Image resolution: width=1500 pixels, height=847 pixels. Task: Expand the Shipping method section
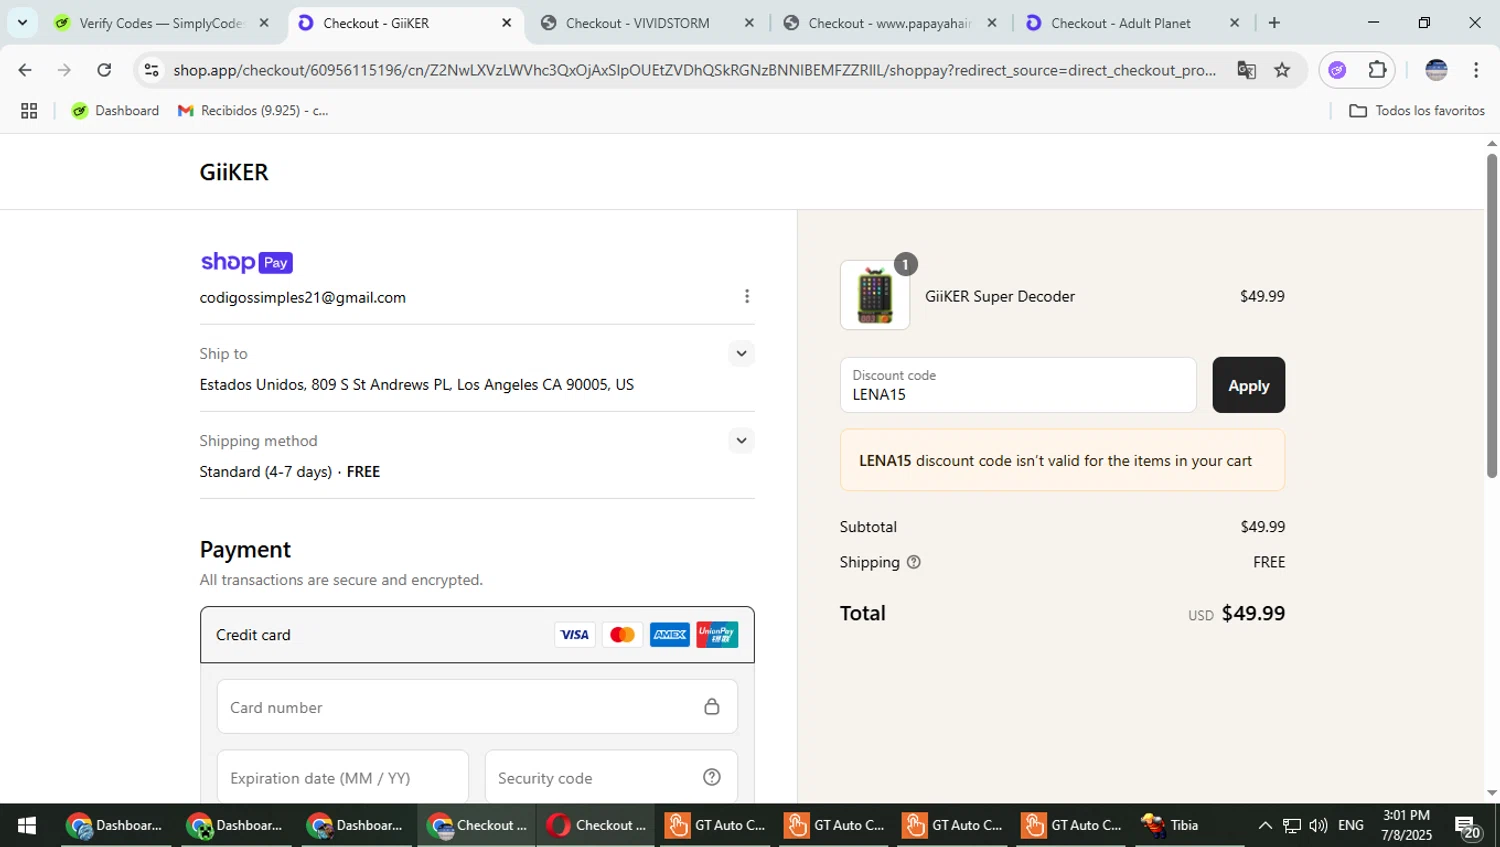[x=741, y=440]
